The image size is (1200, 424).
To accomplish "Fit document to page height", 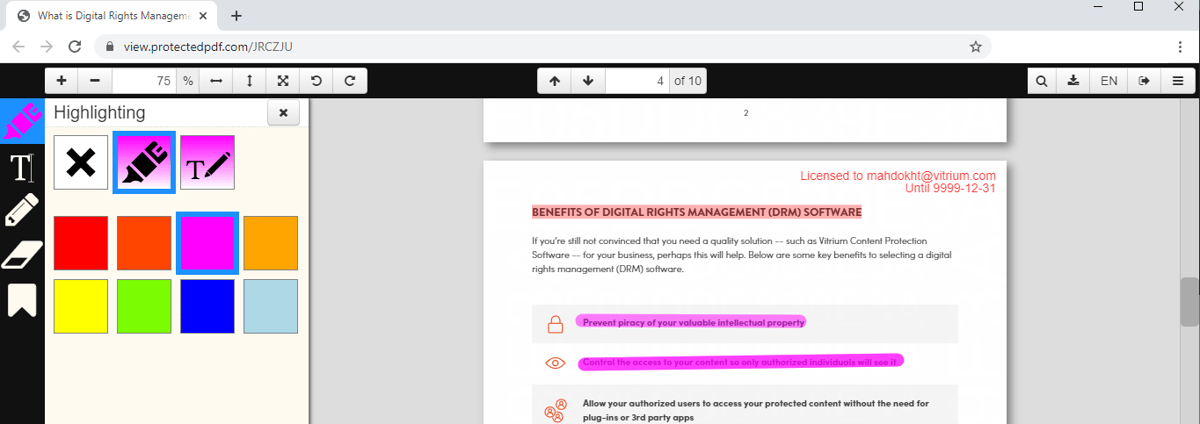I will [x=249, y=81].
